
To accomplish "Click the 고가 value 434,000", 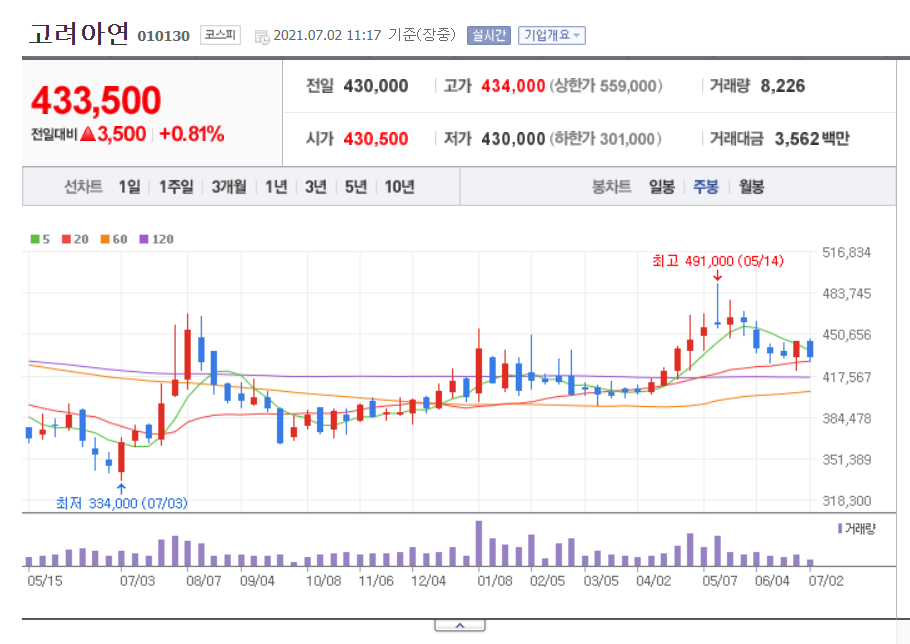I will pos(513,86).
